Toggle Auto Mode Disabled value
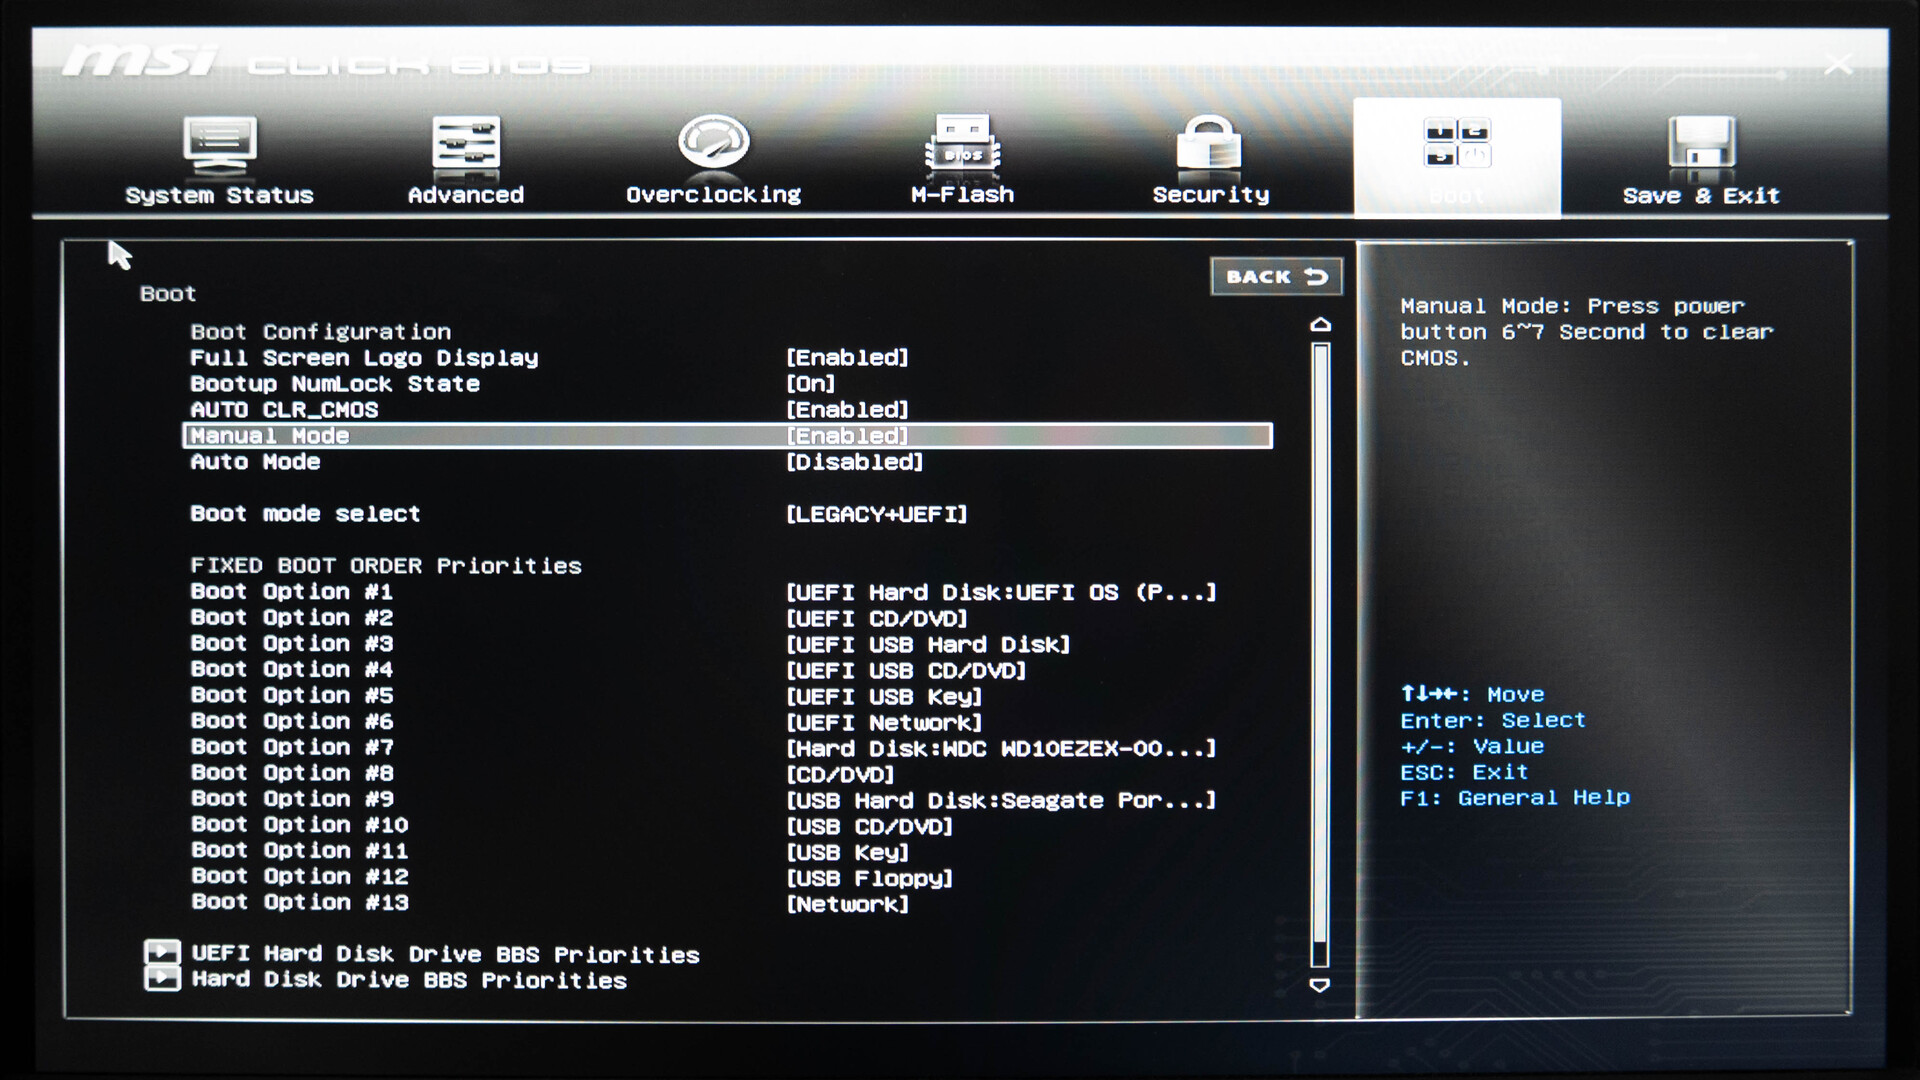Viewport: 1920px width, 1080px height. pyautogui.click(x=854, y=462)
